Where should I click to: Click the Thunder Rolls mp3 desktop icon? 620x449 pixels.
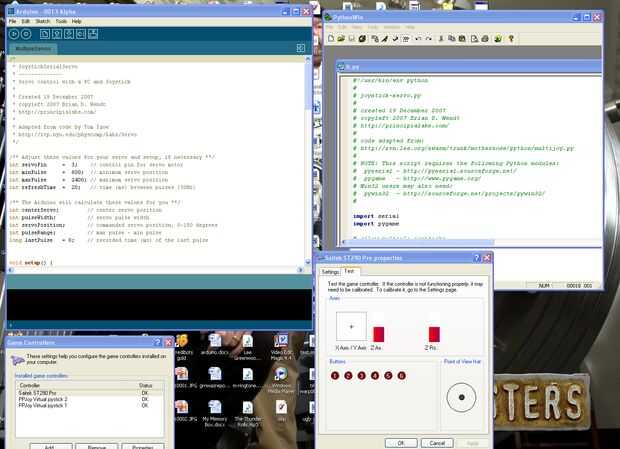(x=248, y=413)
